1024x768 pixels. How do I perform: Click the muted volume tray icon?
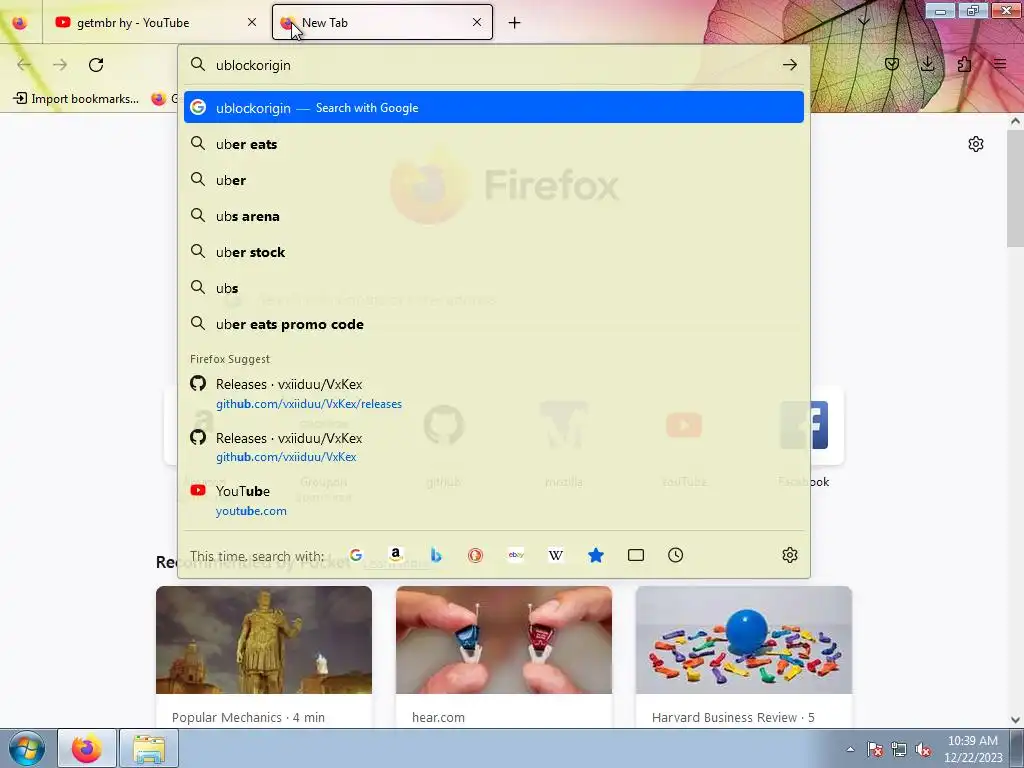tap(923, 750)
